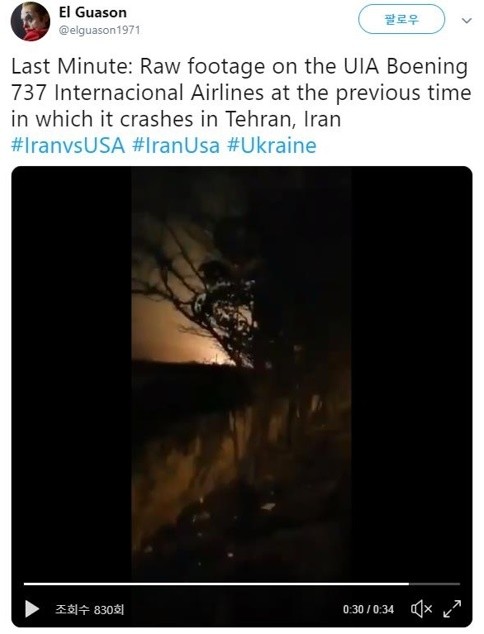Seek the video progress bar to the middle
Image resolution: width=484 pixels, height=634 pixels.
point(242,584)
